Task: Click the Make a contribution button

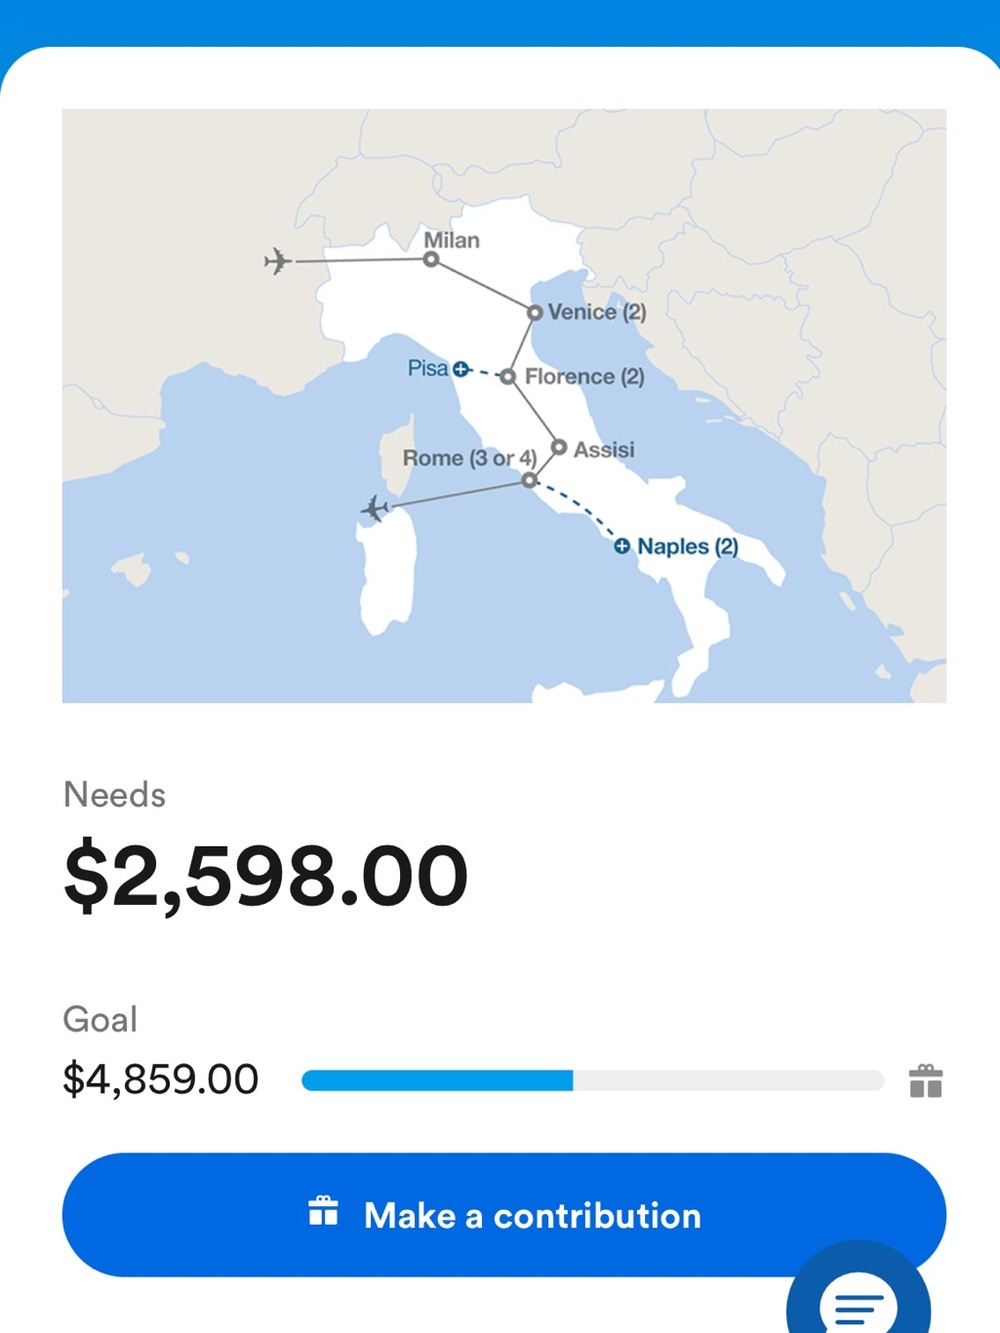Action: pyautogui.click(x=504, y=1215)
